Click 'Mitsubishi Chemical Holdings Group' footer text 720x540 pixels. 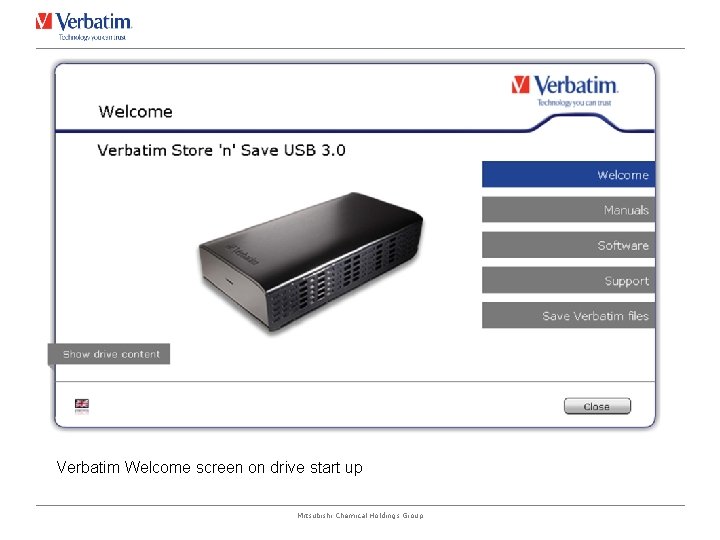(x=360, y=516)
